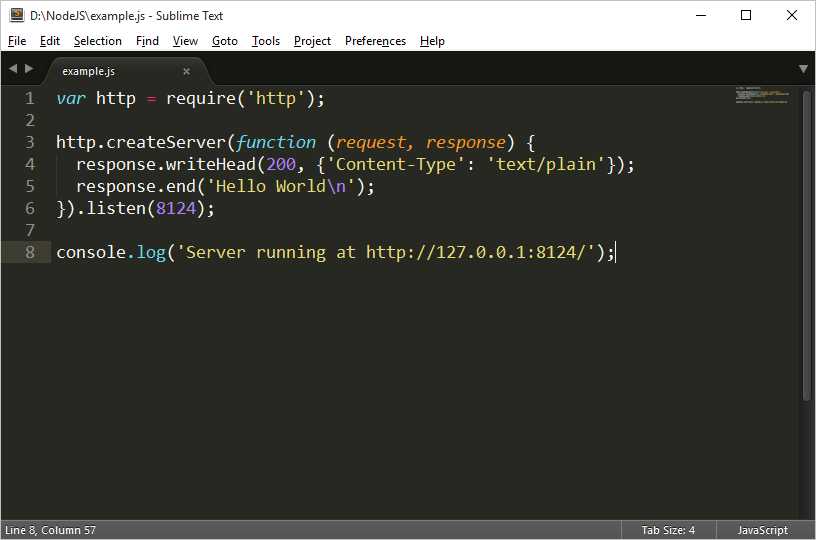The height and width of the screenshot is (540, 816).
Task: Open the Tab Size: 4 selector
Action: click(x=668, y=530)
